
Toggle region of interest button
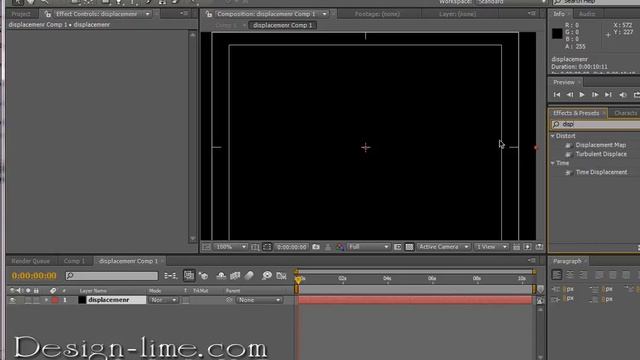[398, 247]
